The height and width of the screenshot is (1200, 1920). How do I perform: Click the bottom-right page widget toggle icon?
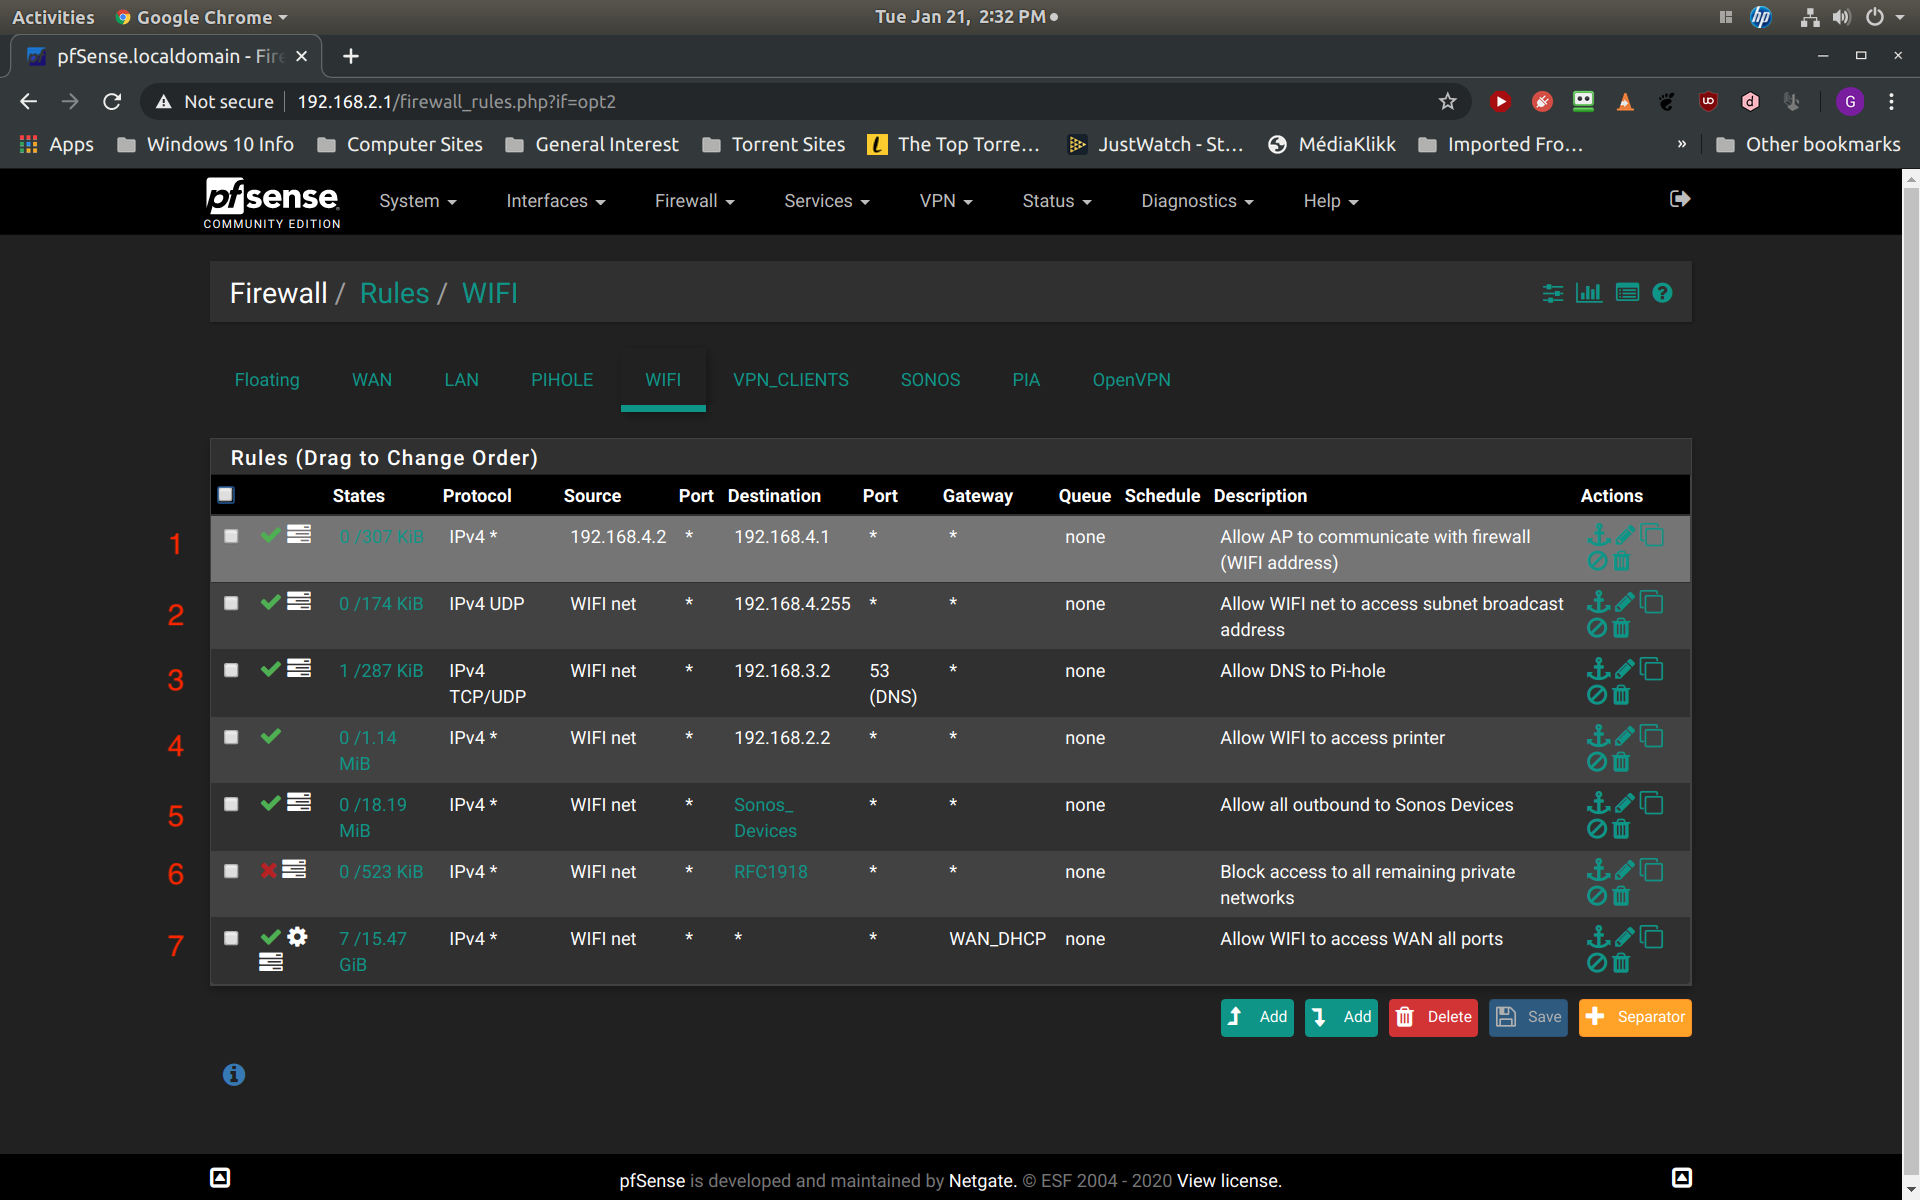(x=1682, y=1178)
